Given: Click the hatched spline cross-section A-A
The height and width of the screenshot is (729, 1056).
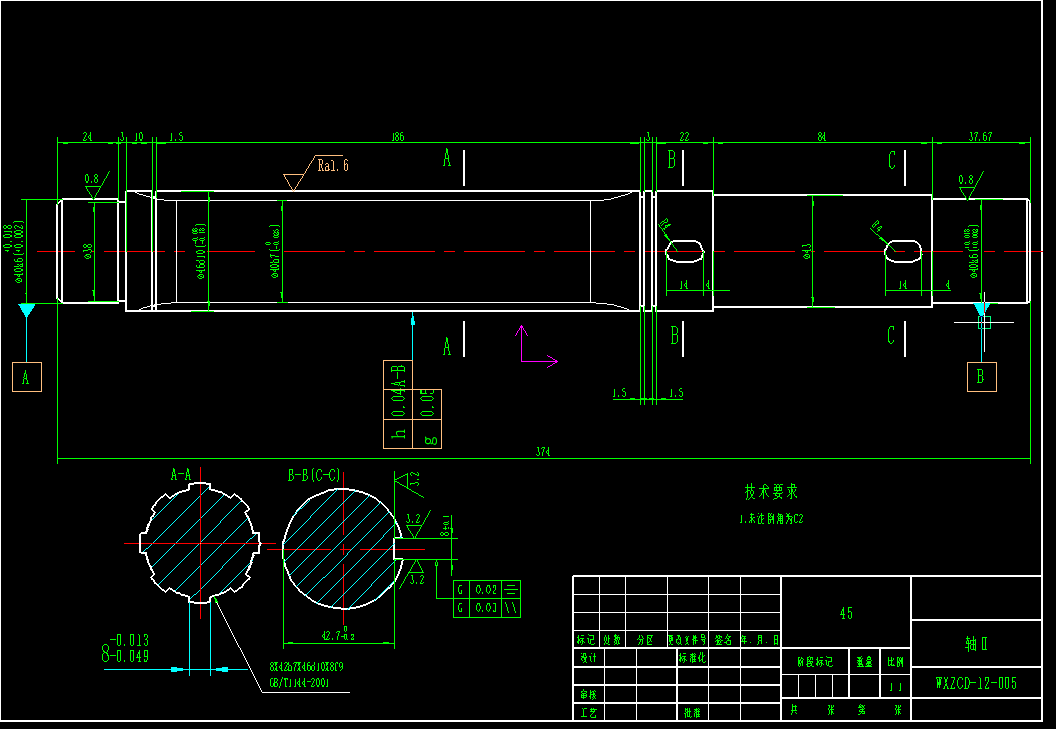Looking at the screenshot, I should [200, 542].
